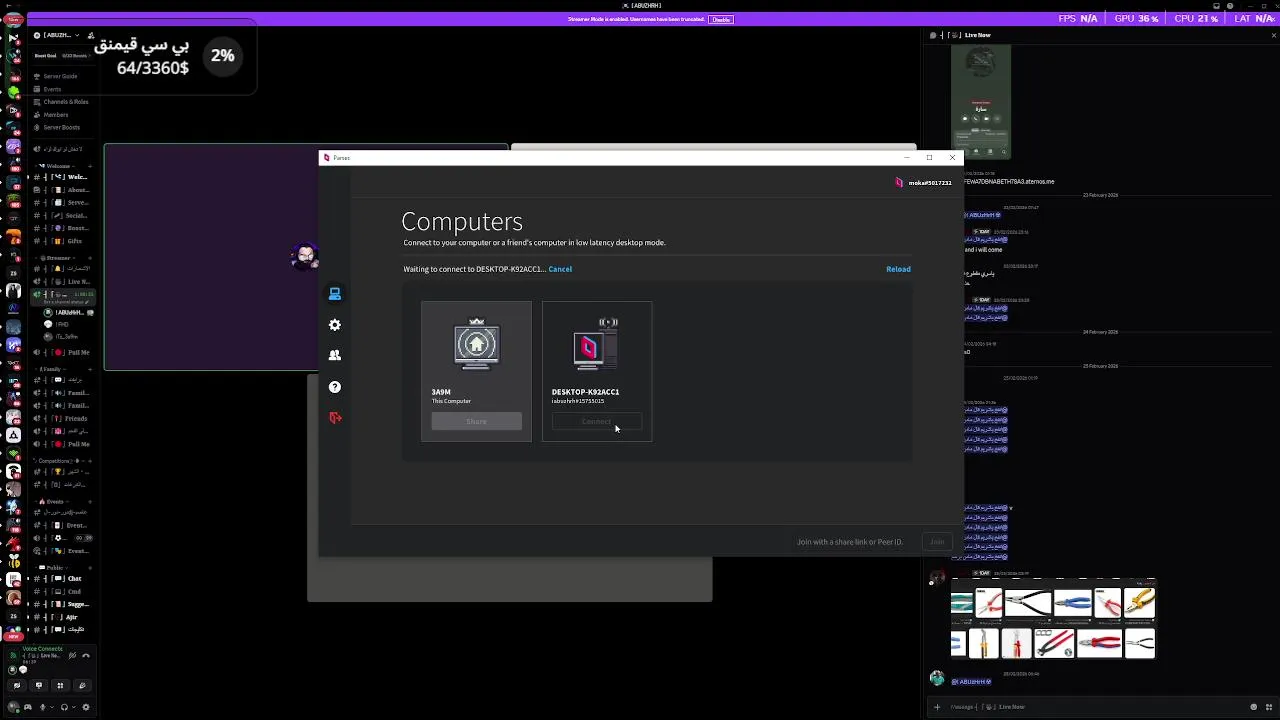The width and height of the screenshot is (1280, 720).
Task: Open the yellow-handled pliers image thumbnail
Action: click(1139, 603)
